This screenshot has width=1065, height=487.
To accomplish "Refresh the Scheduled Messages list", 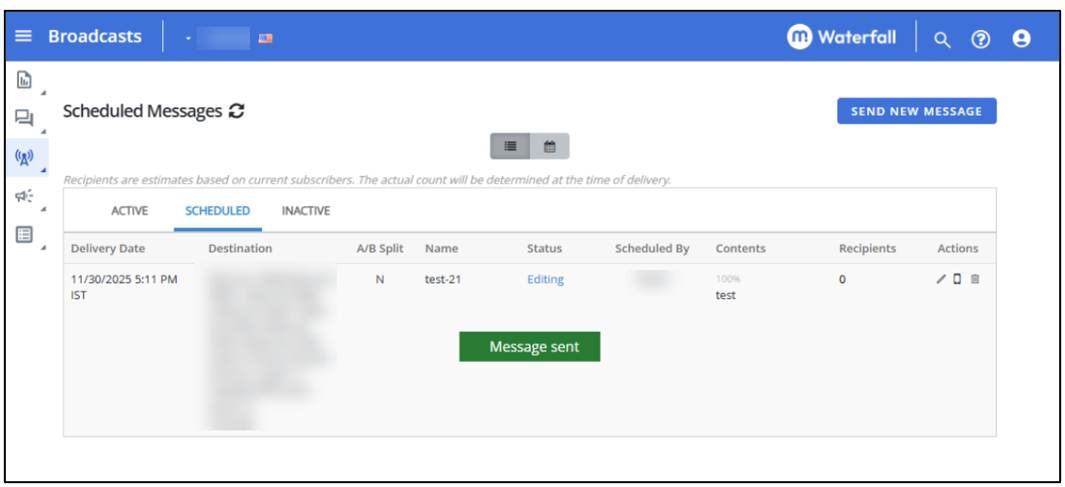I will click(x=236, y=111).
